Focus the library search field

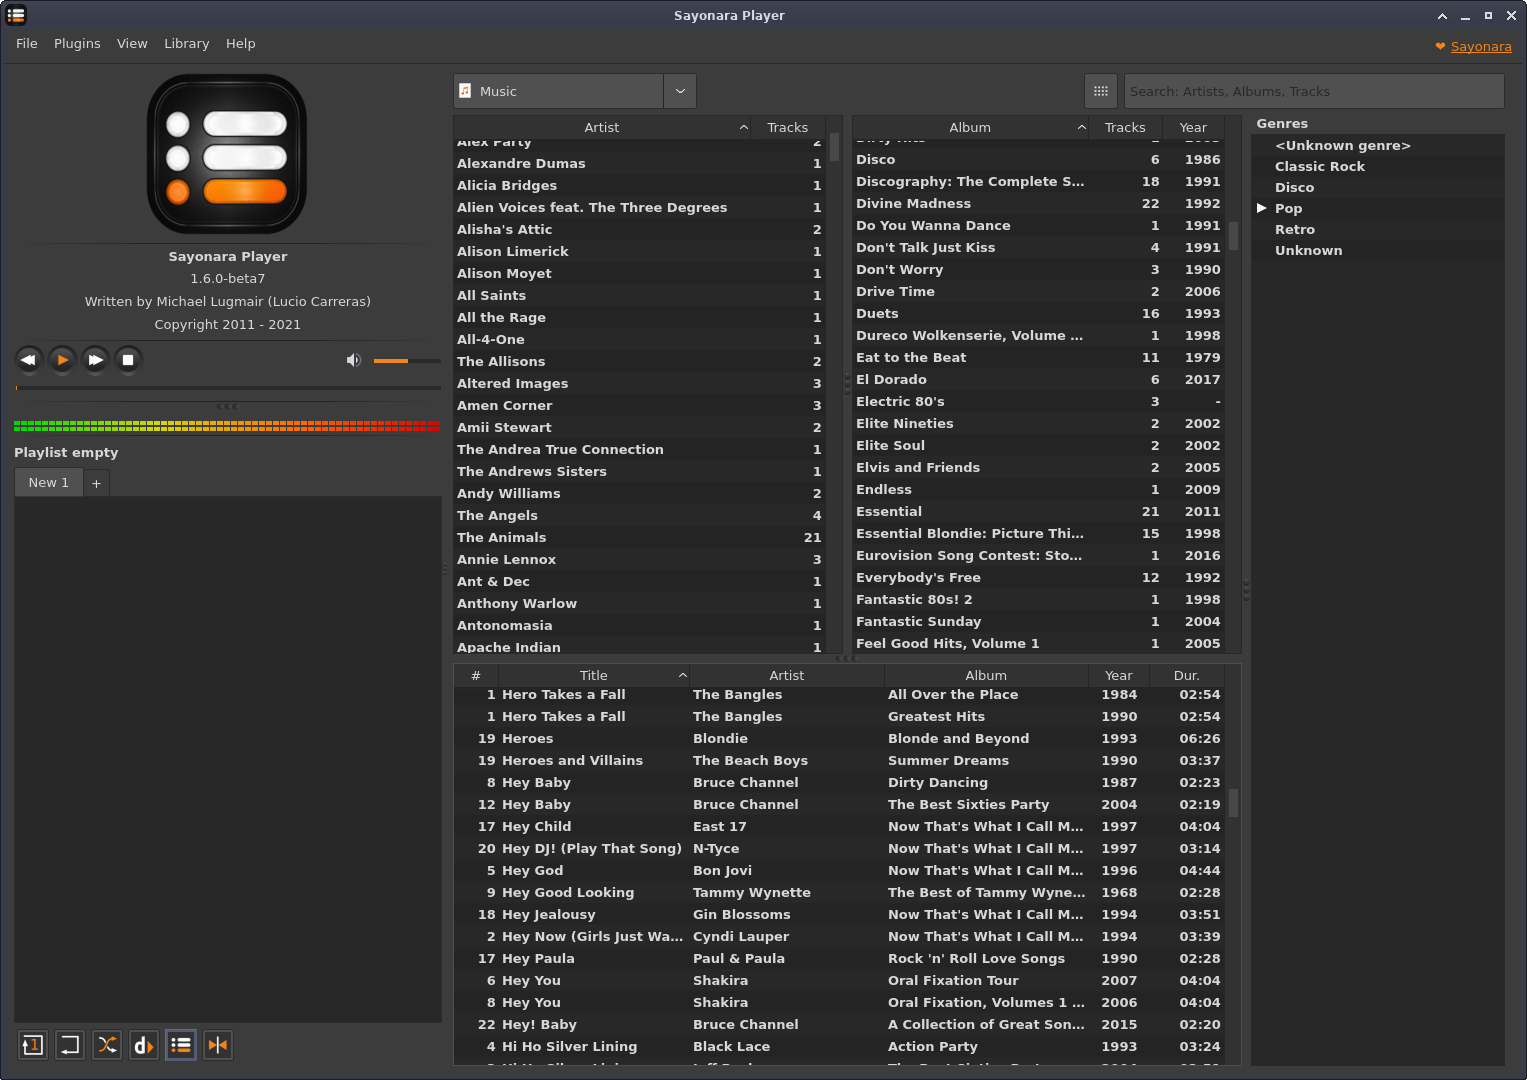1314,91
